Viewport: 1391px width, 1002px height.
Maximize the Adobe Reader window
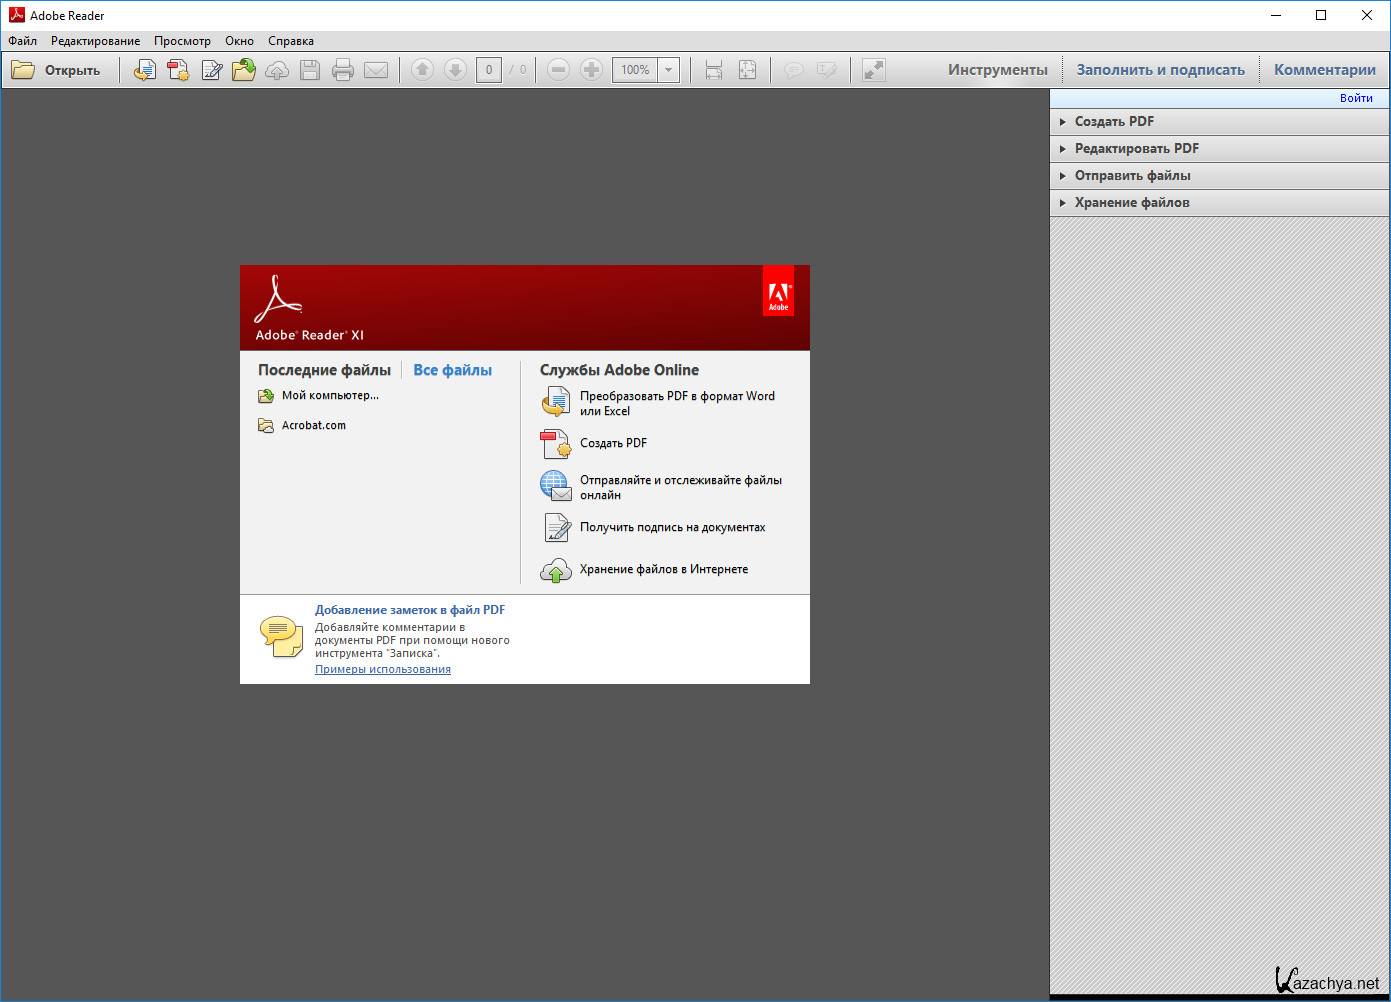(x=1321, y=15)
